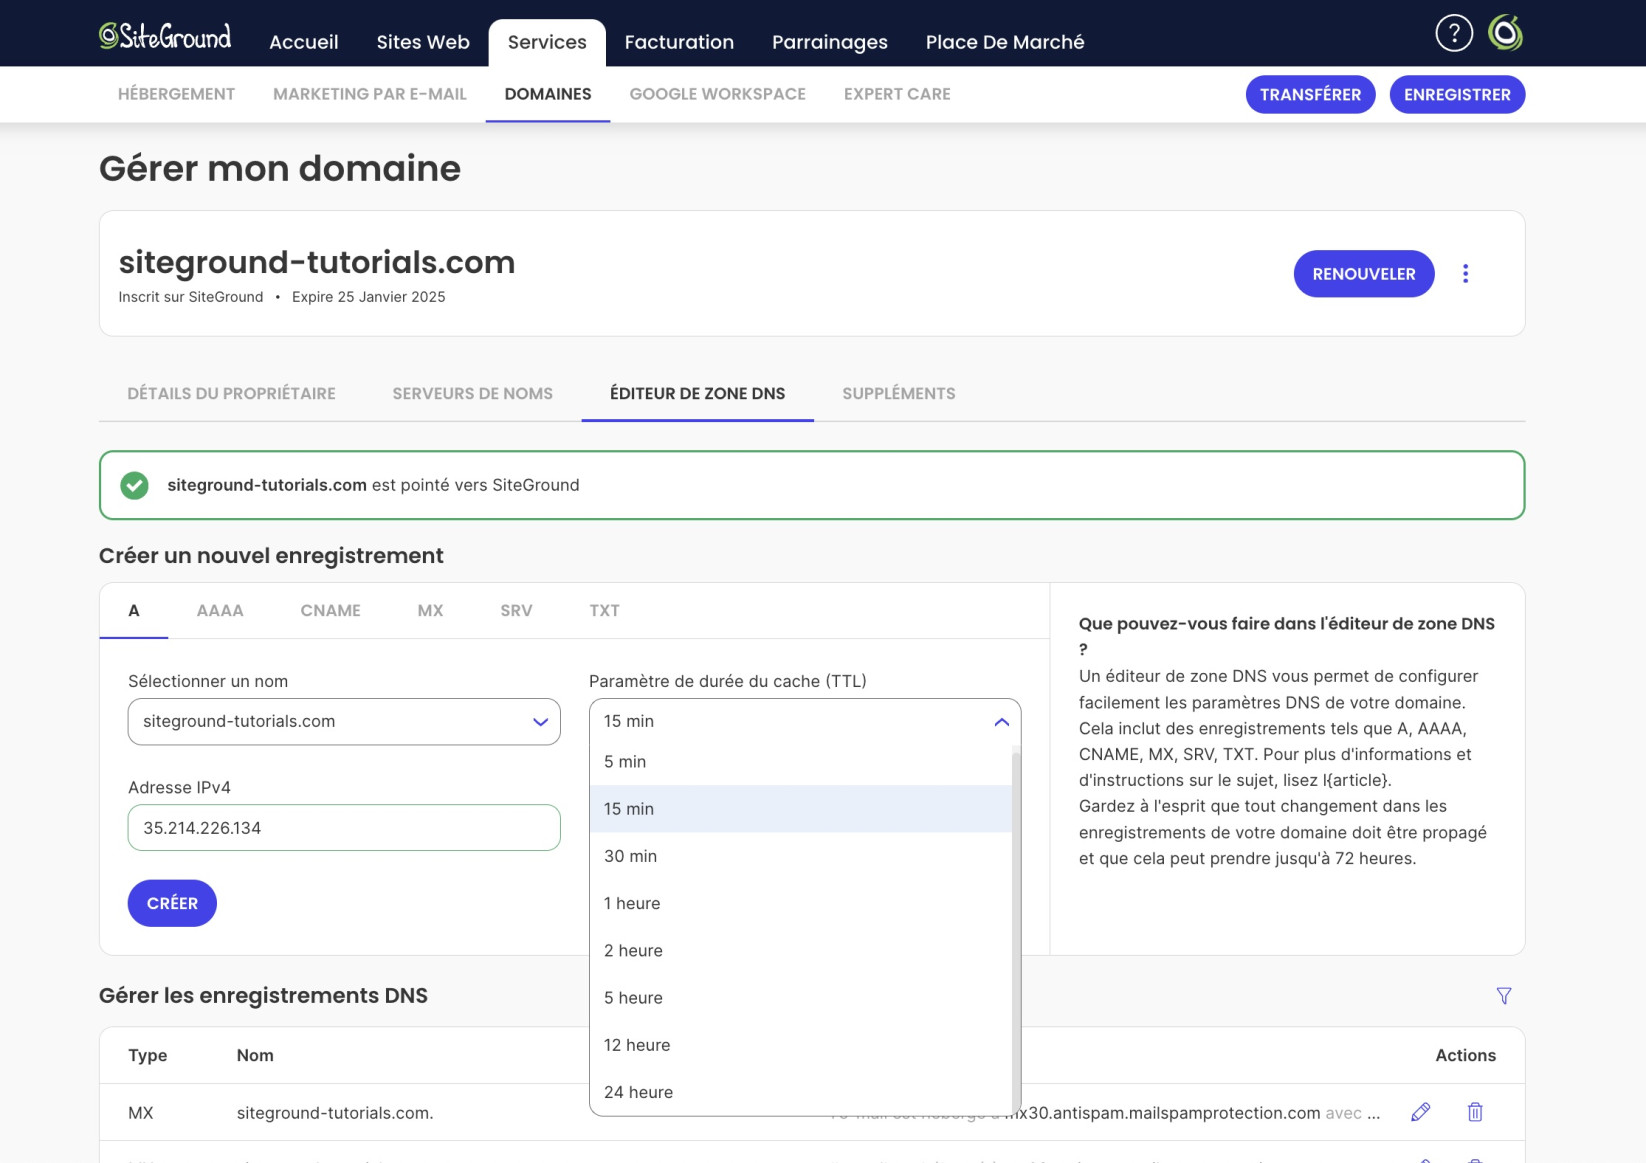
Task: Open the user profile avatar icon
Action: pos(1505,33)
